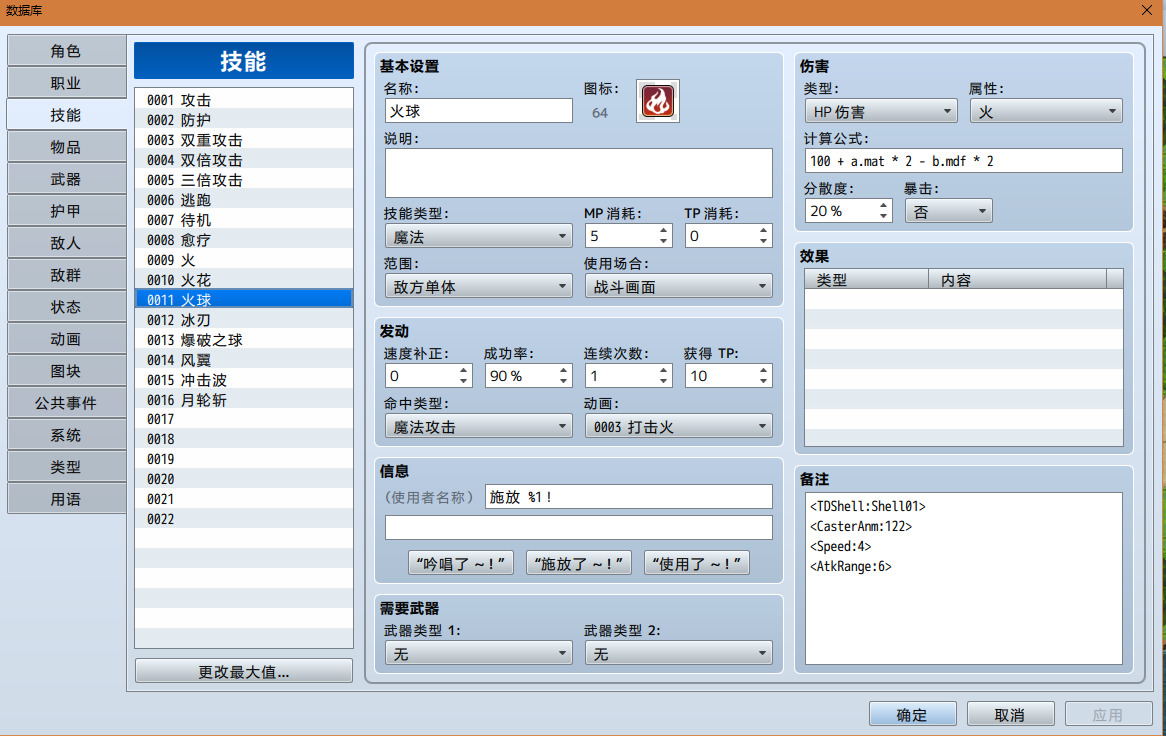The image size is (1166, 736).
Task: Click the 计算公式 formula field
Action: tap(963, 161)
